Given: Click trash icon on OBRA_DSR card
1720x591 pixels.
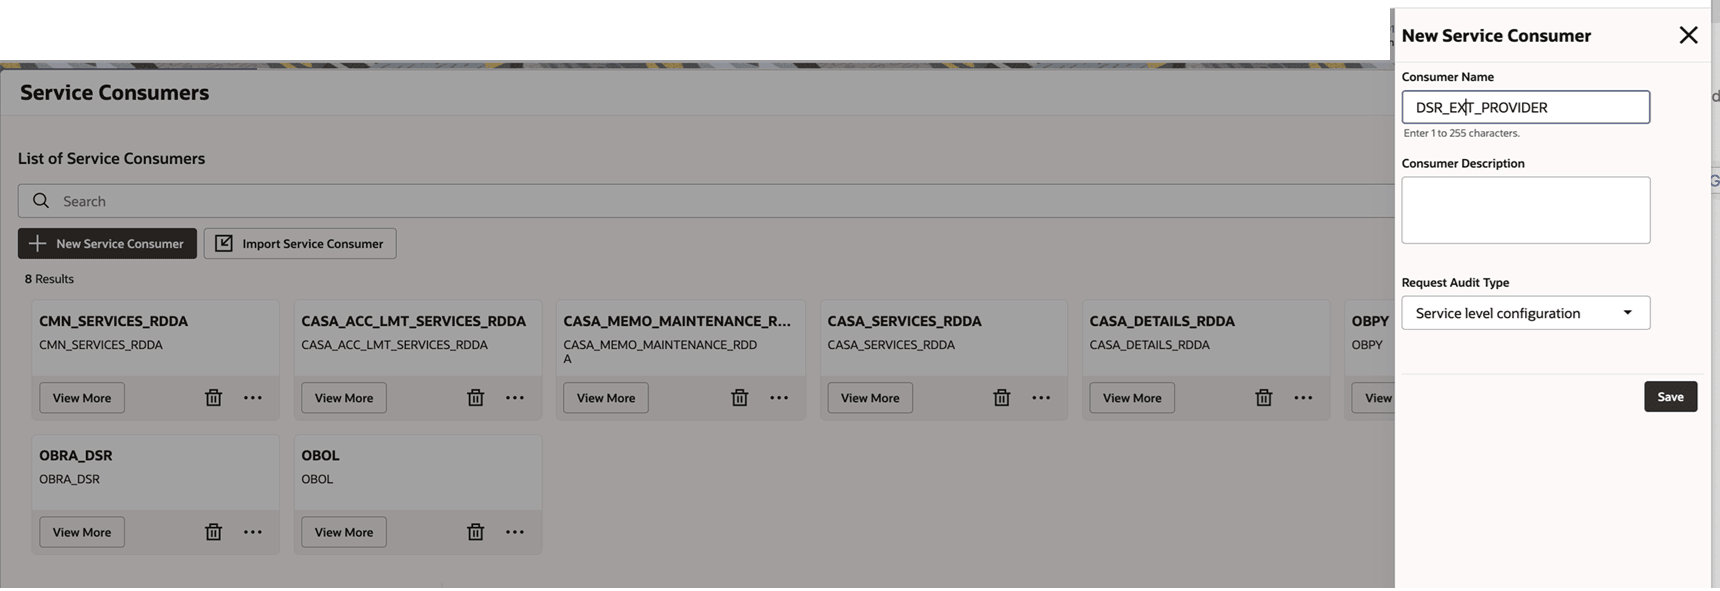Looking at the screenshot, I should click(x=213, y=532).
